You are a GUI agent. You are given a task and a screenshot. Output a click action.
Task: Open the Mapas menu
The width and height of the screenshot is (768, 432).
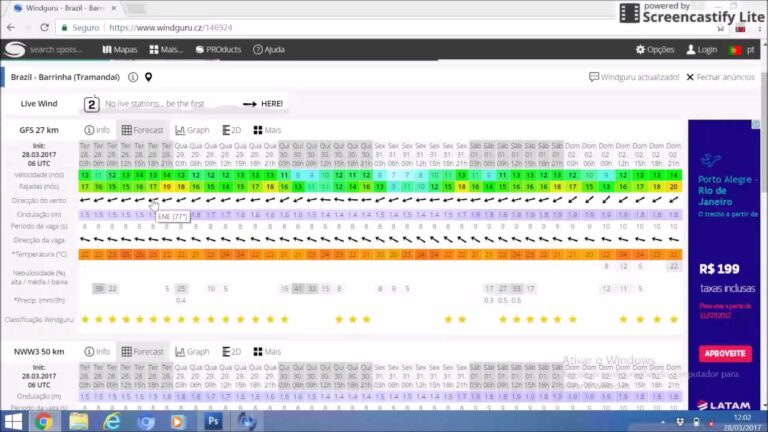120,49
